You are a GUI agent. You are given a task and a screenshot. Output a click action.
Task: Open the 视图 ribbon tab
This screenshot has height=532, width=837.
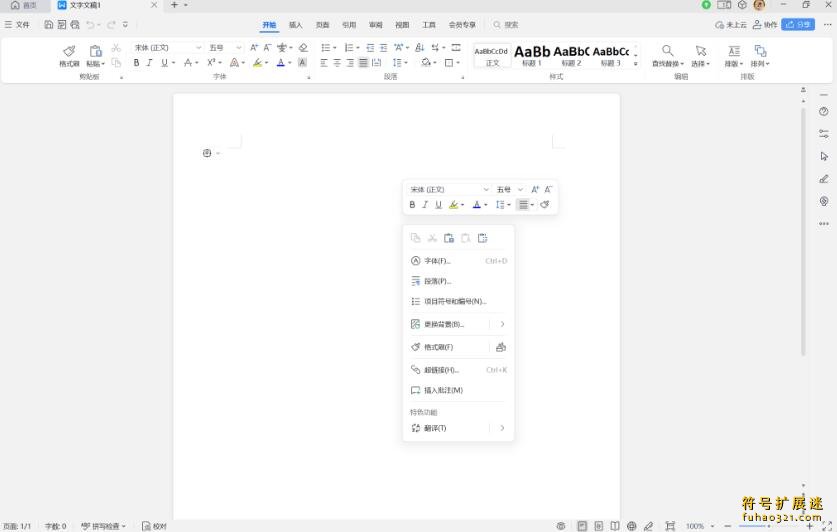point(402,25)
